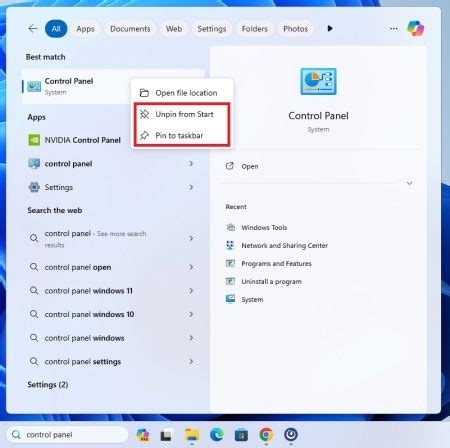This screenshot has width=450, height=448.
Task: Expand the Settings result chevron
Action: [x=191, y=187]
